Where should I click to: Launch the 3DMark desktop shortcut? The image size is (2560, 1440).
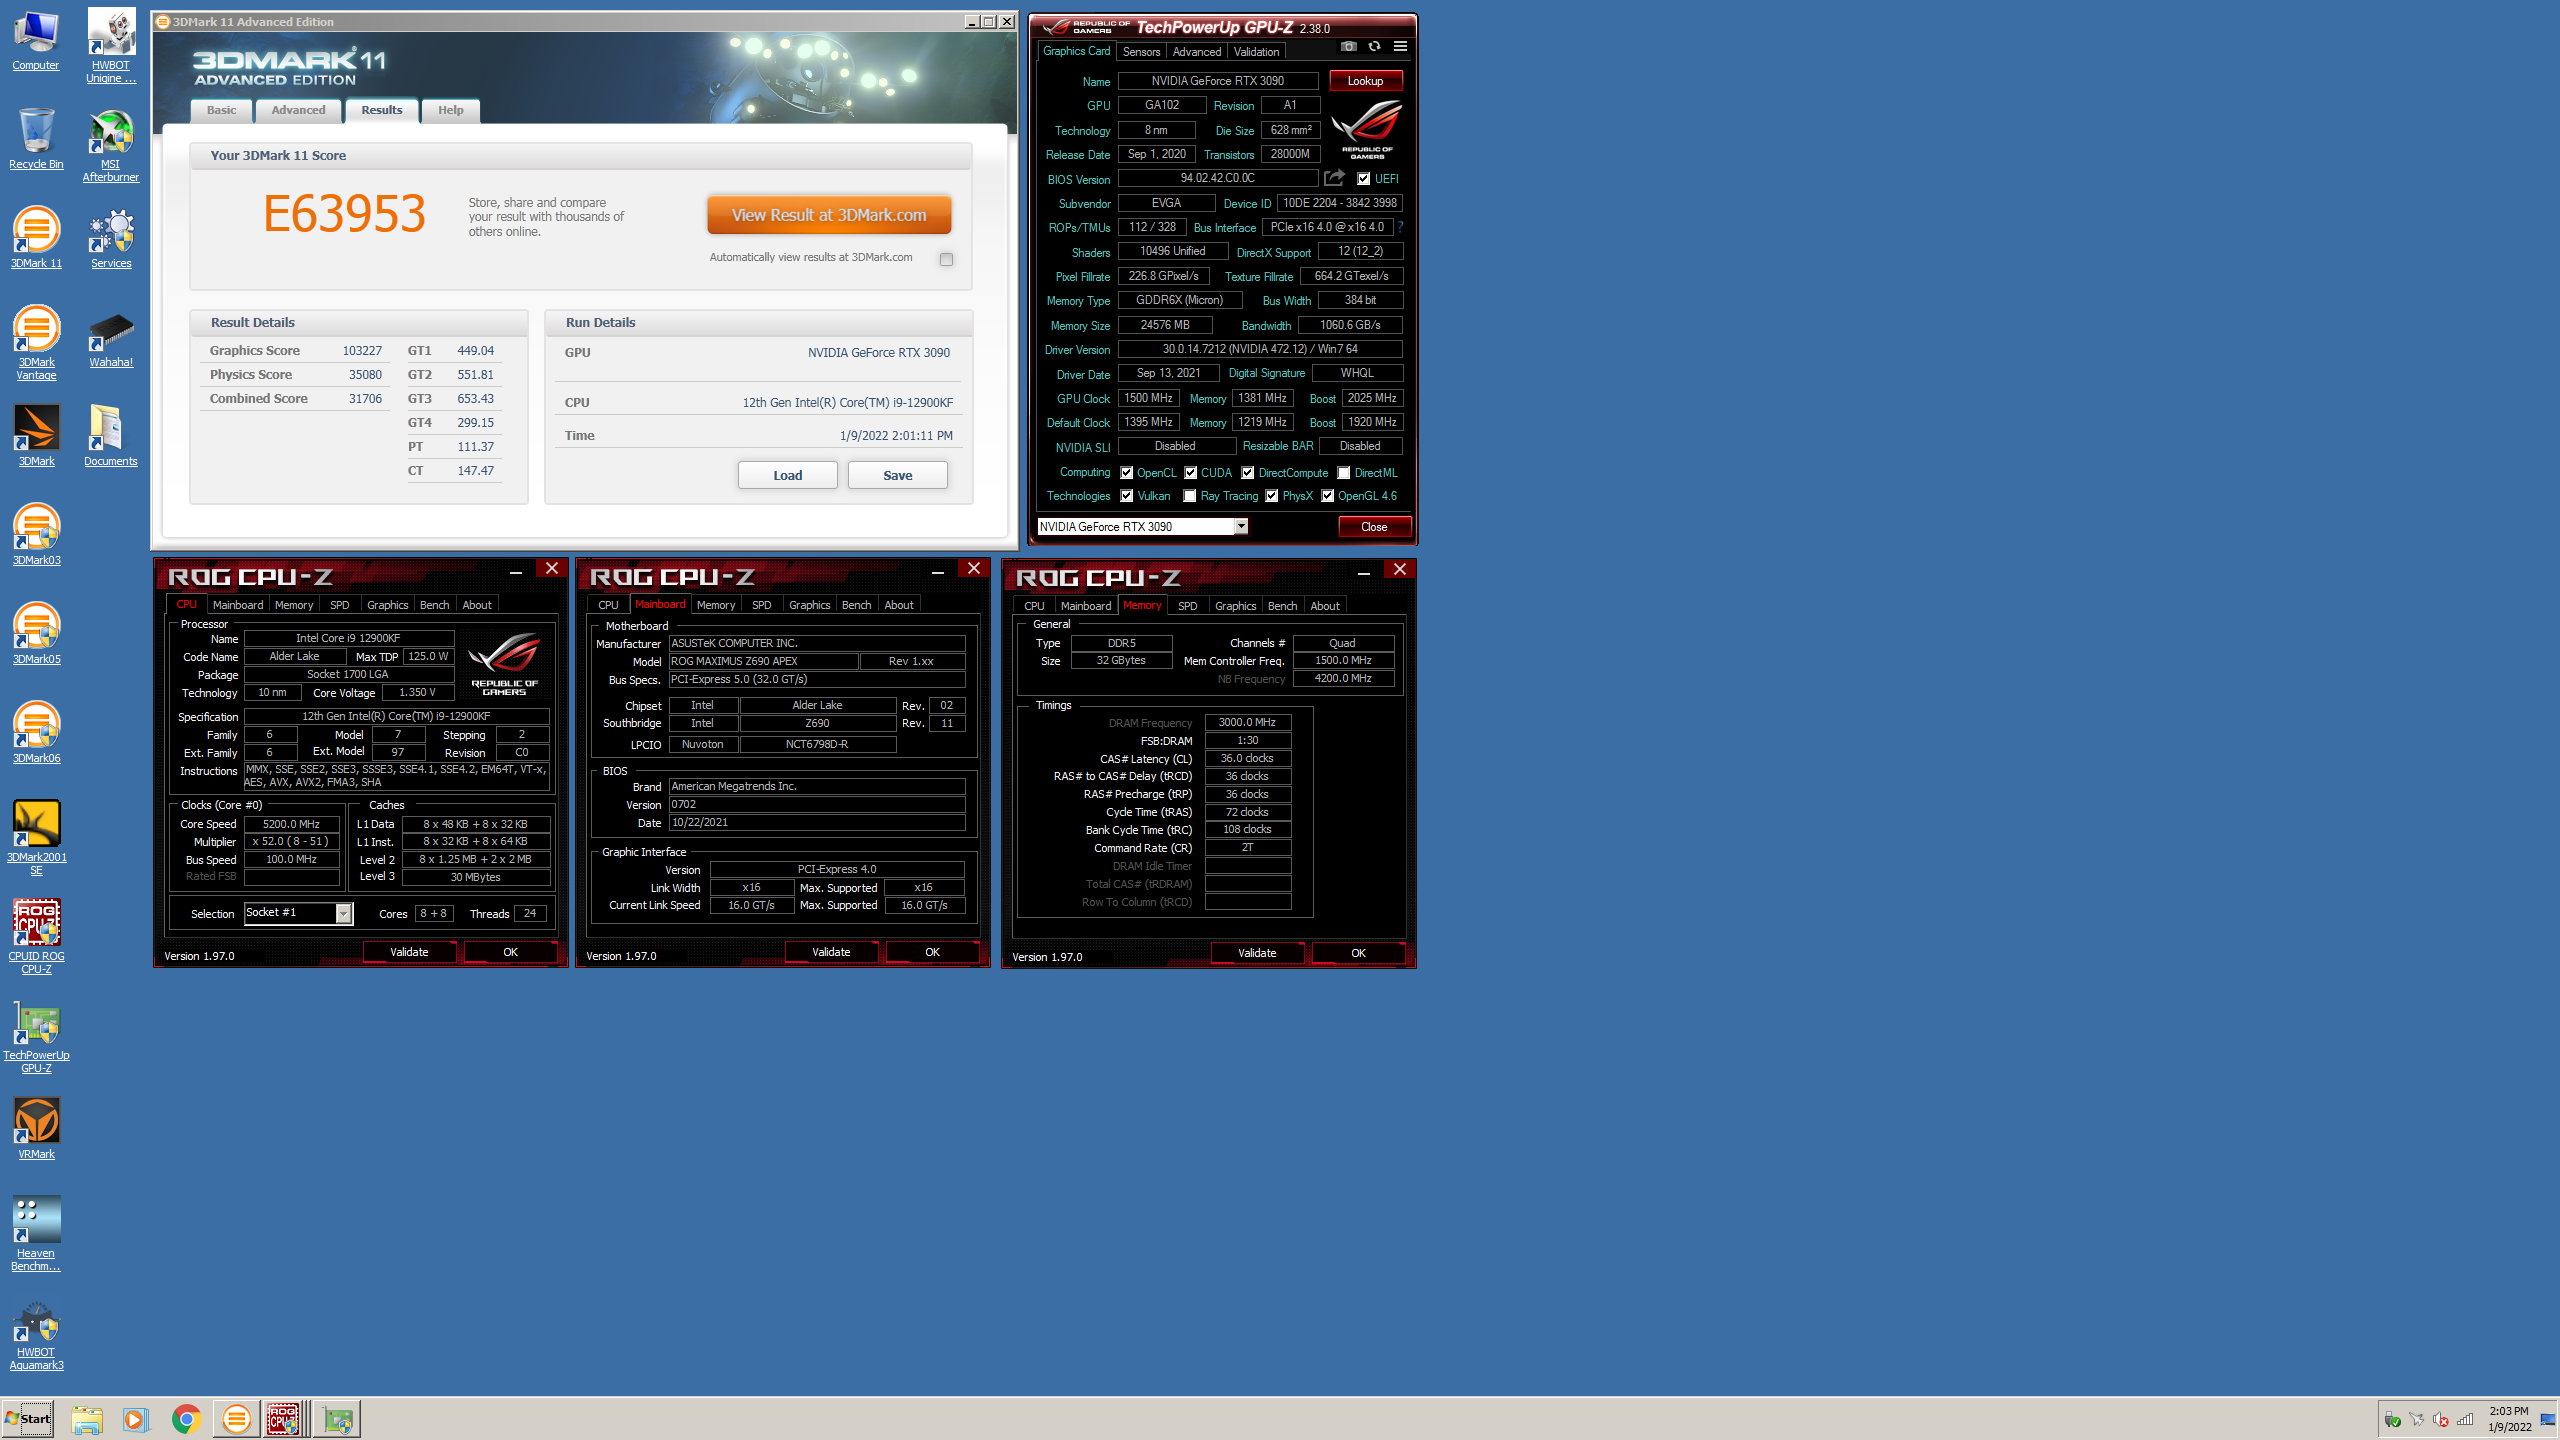click(x=36, y=435)
